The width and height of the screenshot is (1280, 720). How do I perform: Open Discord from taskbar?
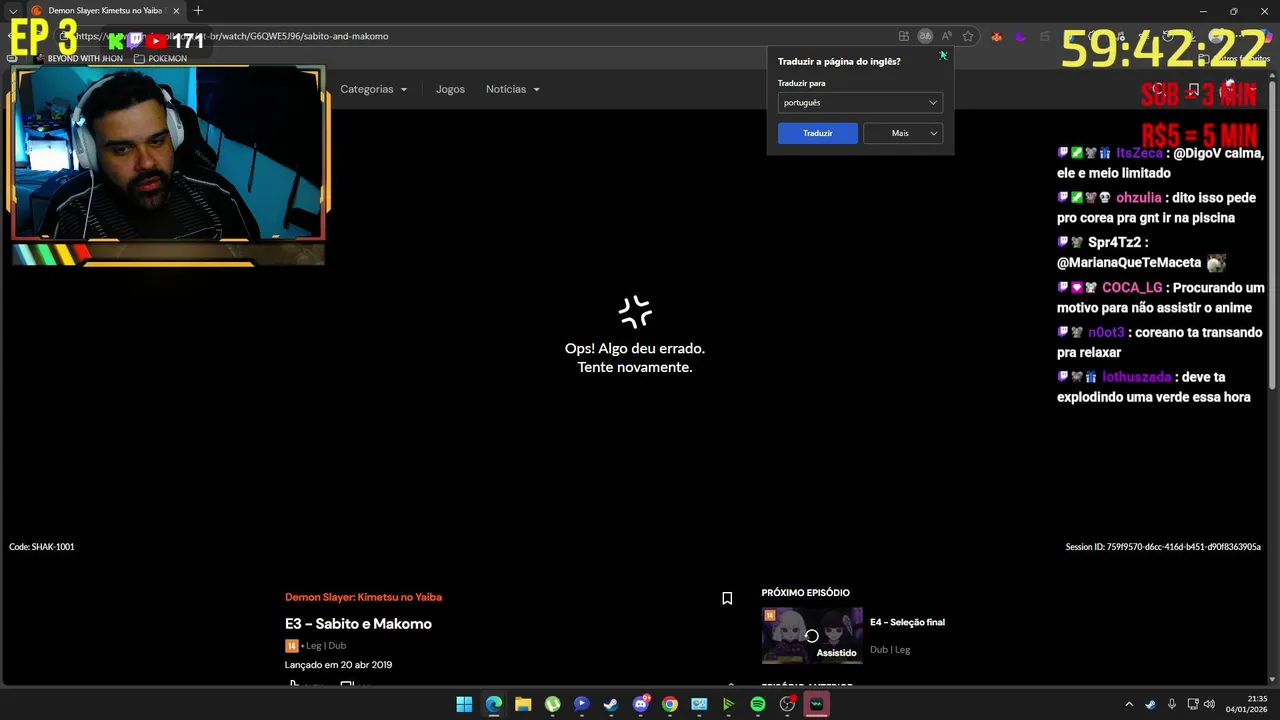(641, 704)
